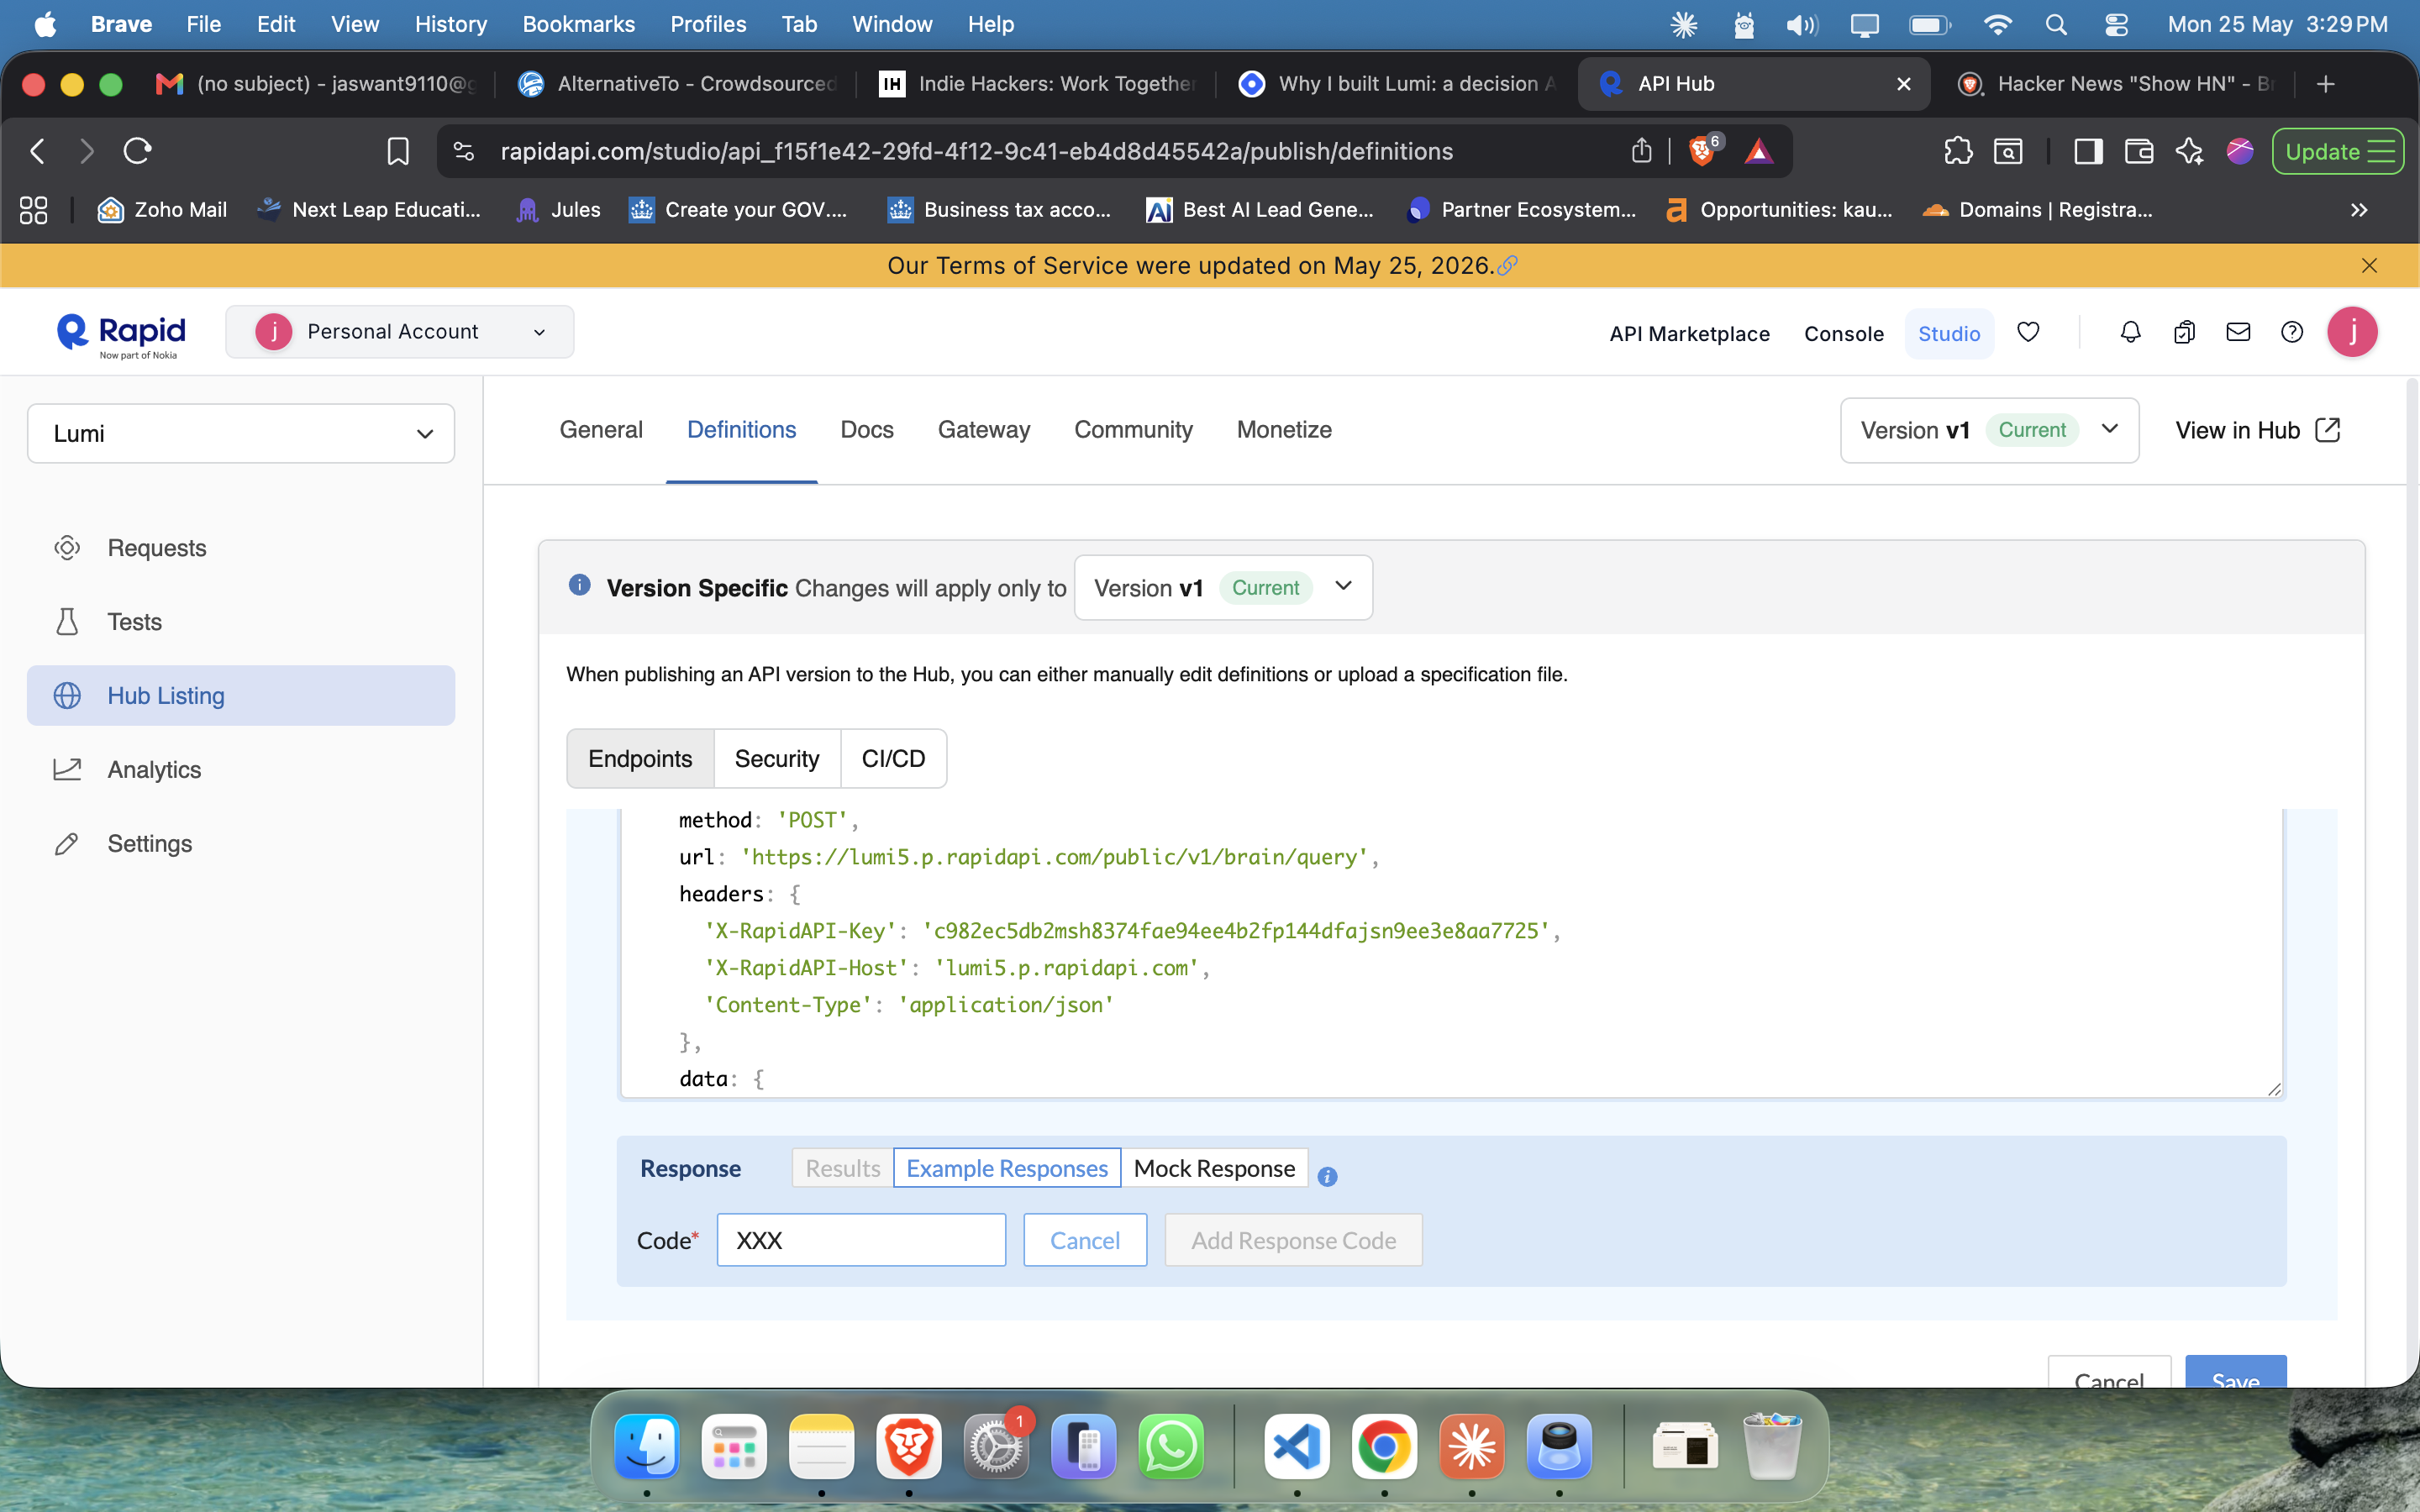
Task: Select the Endpoints tab
Action: coord(640,759)
